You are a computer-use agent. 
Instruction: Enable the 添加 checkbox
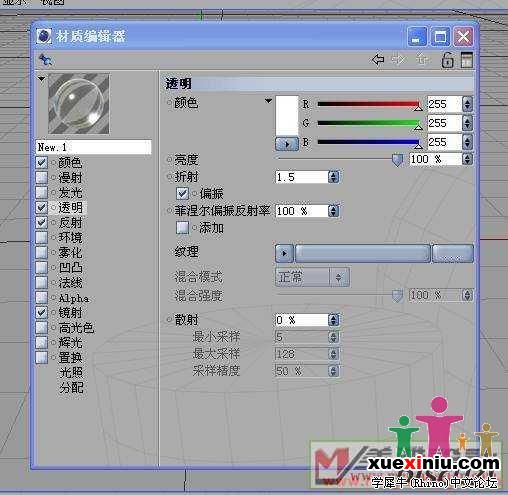[x=182, y=228]
